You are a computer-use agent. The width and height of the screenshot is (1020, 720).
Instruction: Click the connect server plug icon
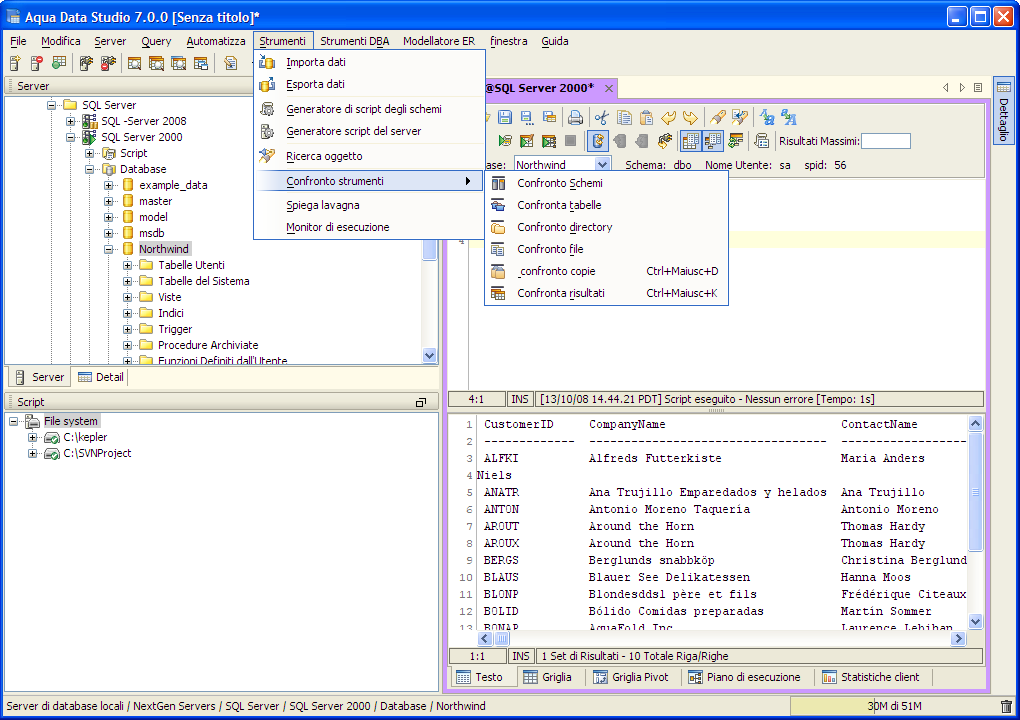(86, 63)
